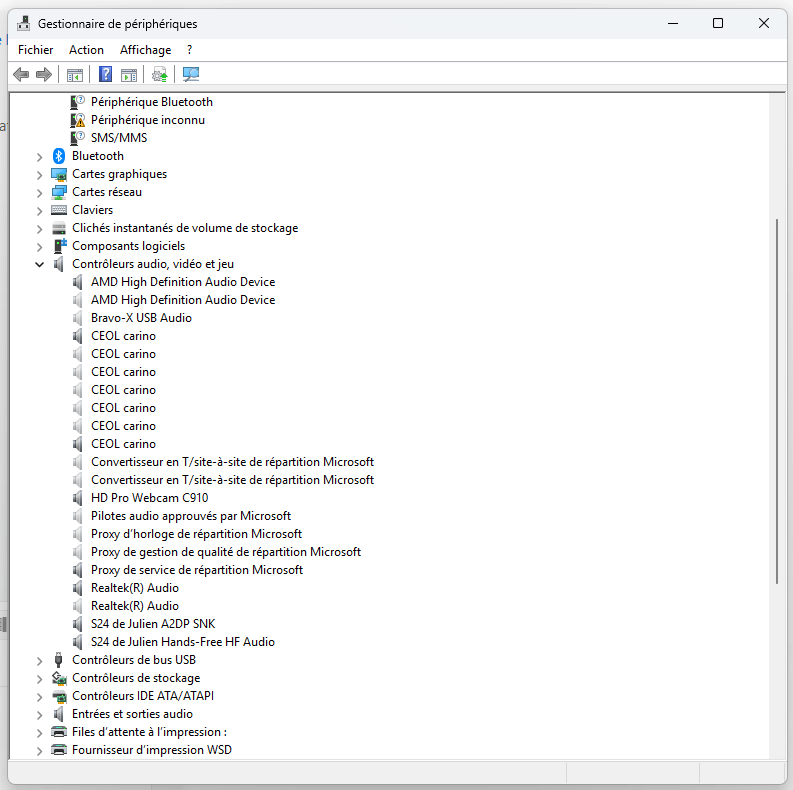Open the ? help menu
The width and height of the screenshot is (793, 790).
click(190, 50)
